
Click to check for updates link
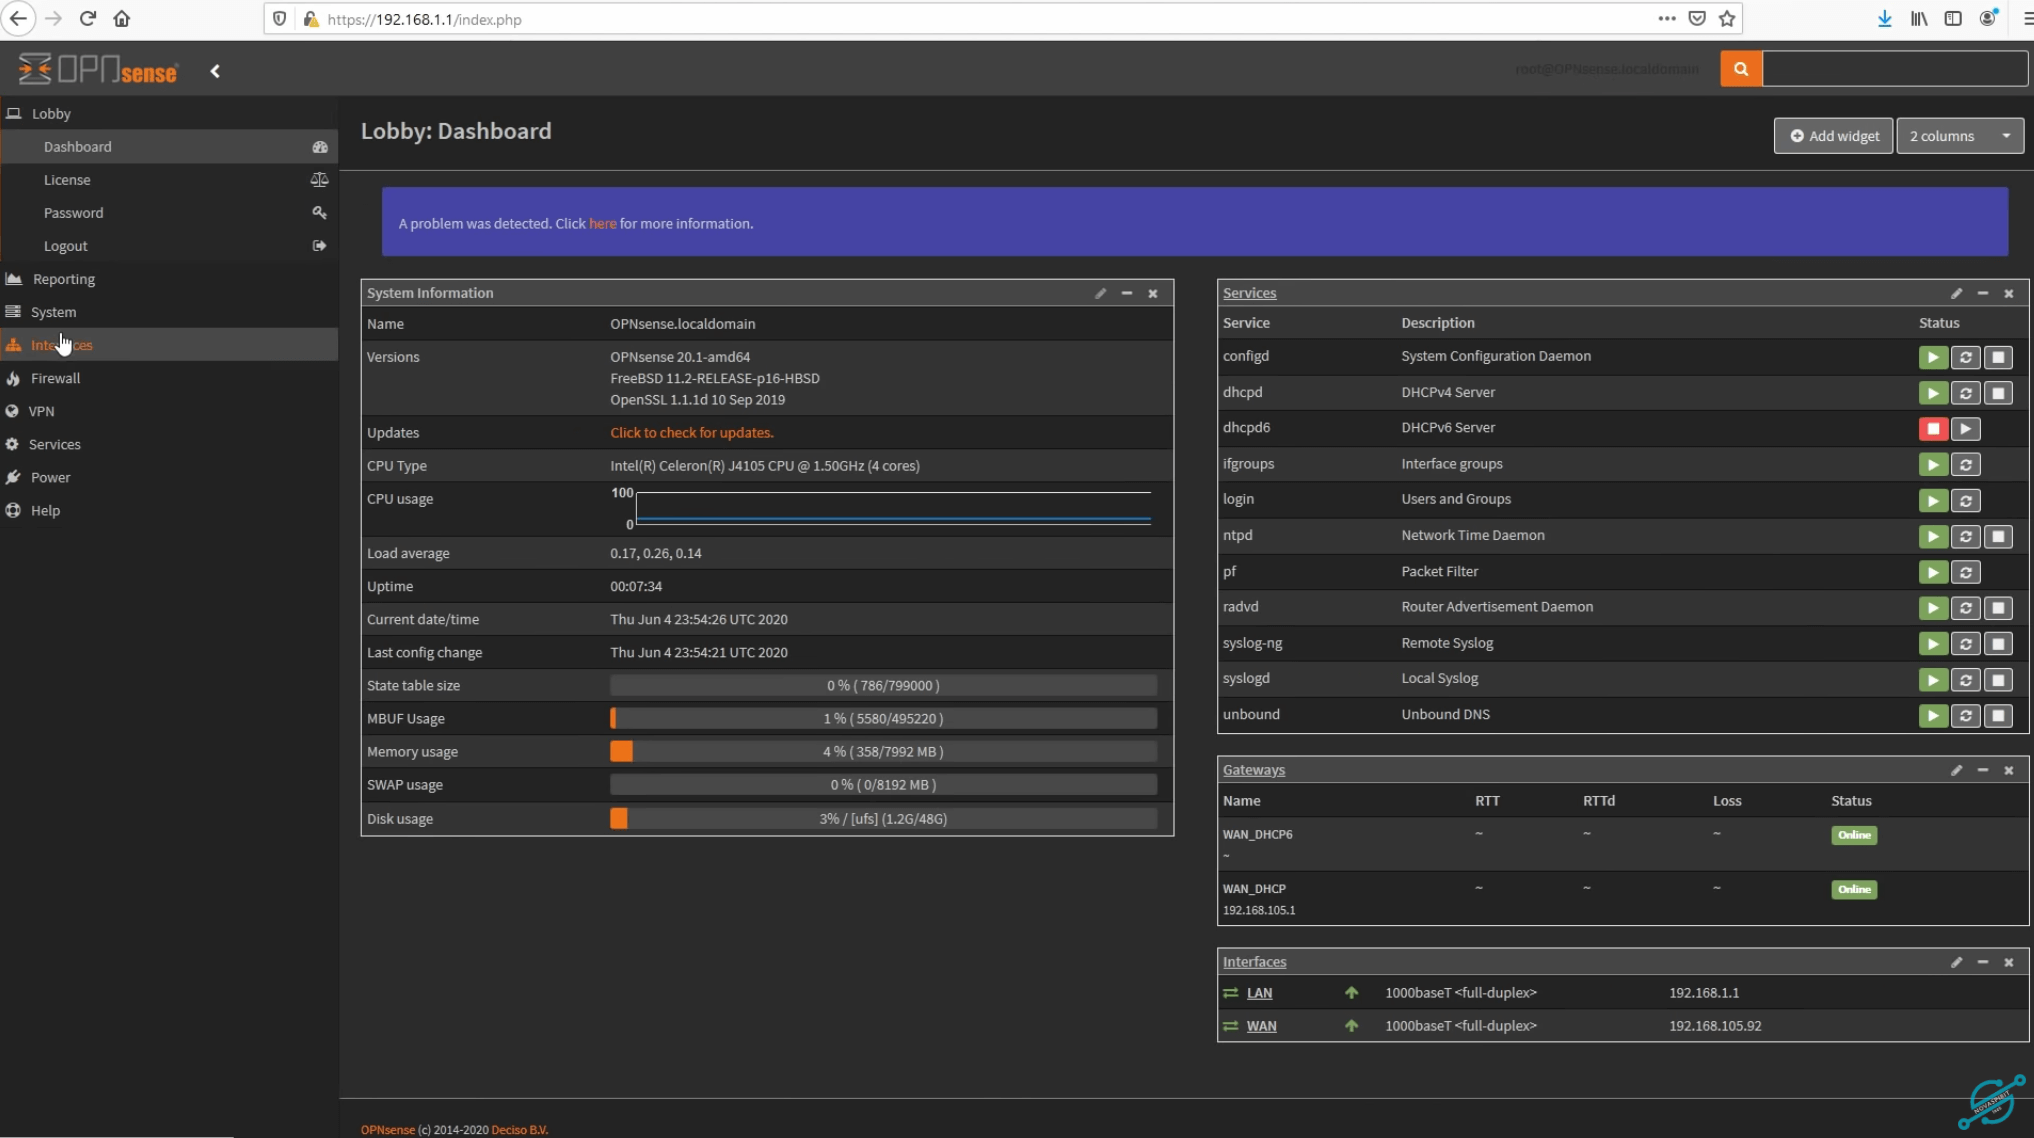[692, 431]
